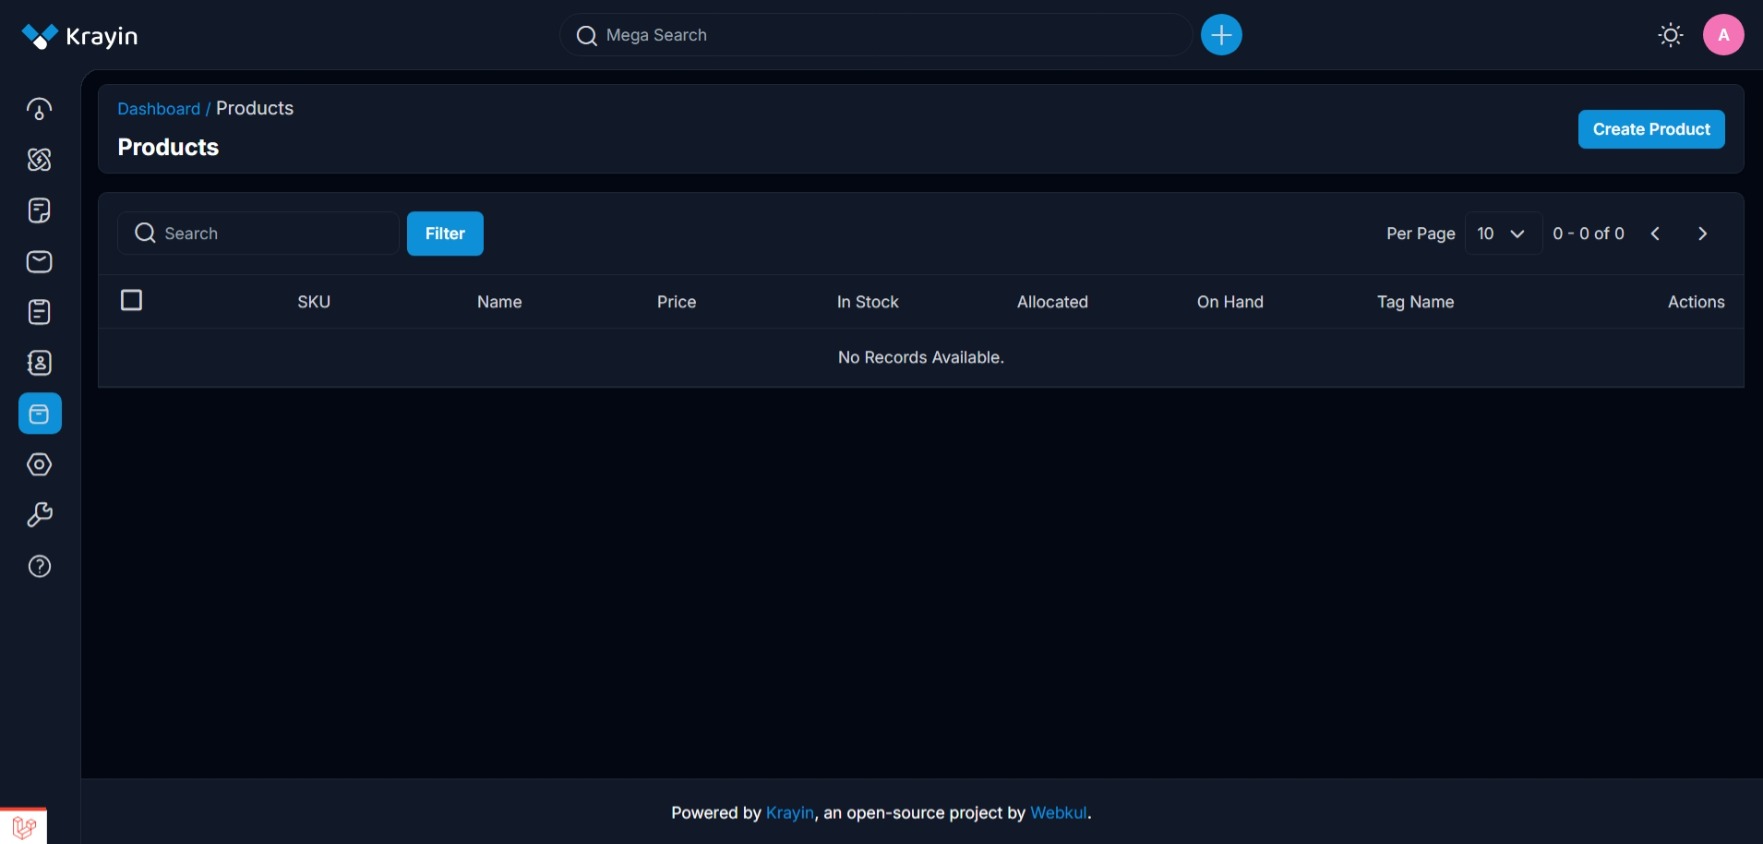Open the Activities sidebar icon
Image resolution: width=1763 pixels, height=844 pixels.
[39, 312]
